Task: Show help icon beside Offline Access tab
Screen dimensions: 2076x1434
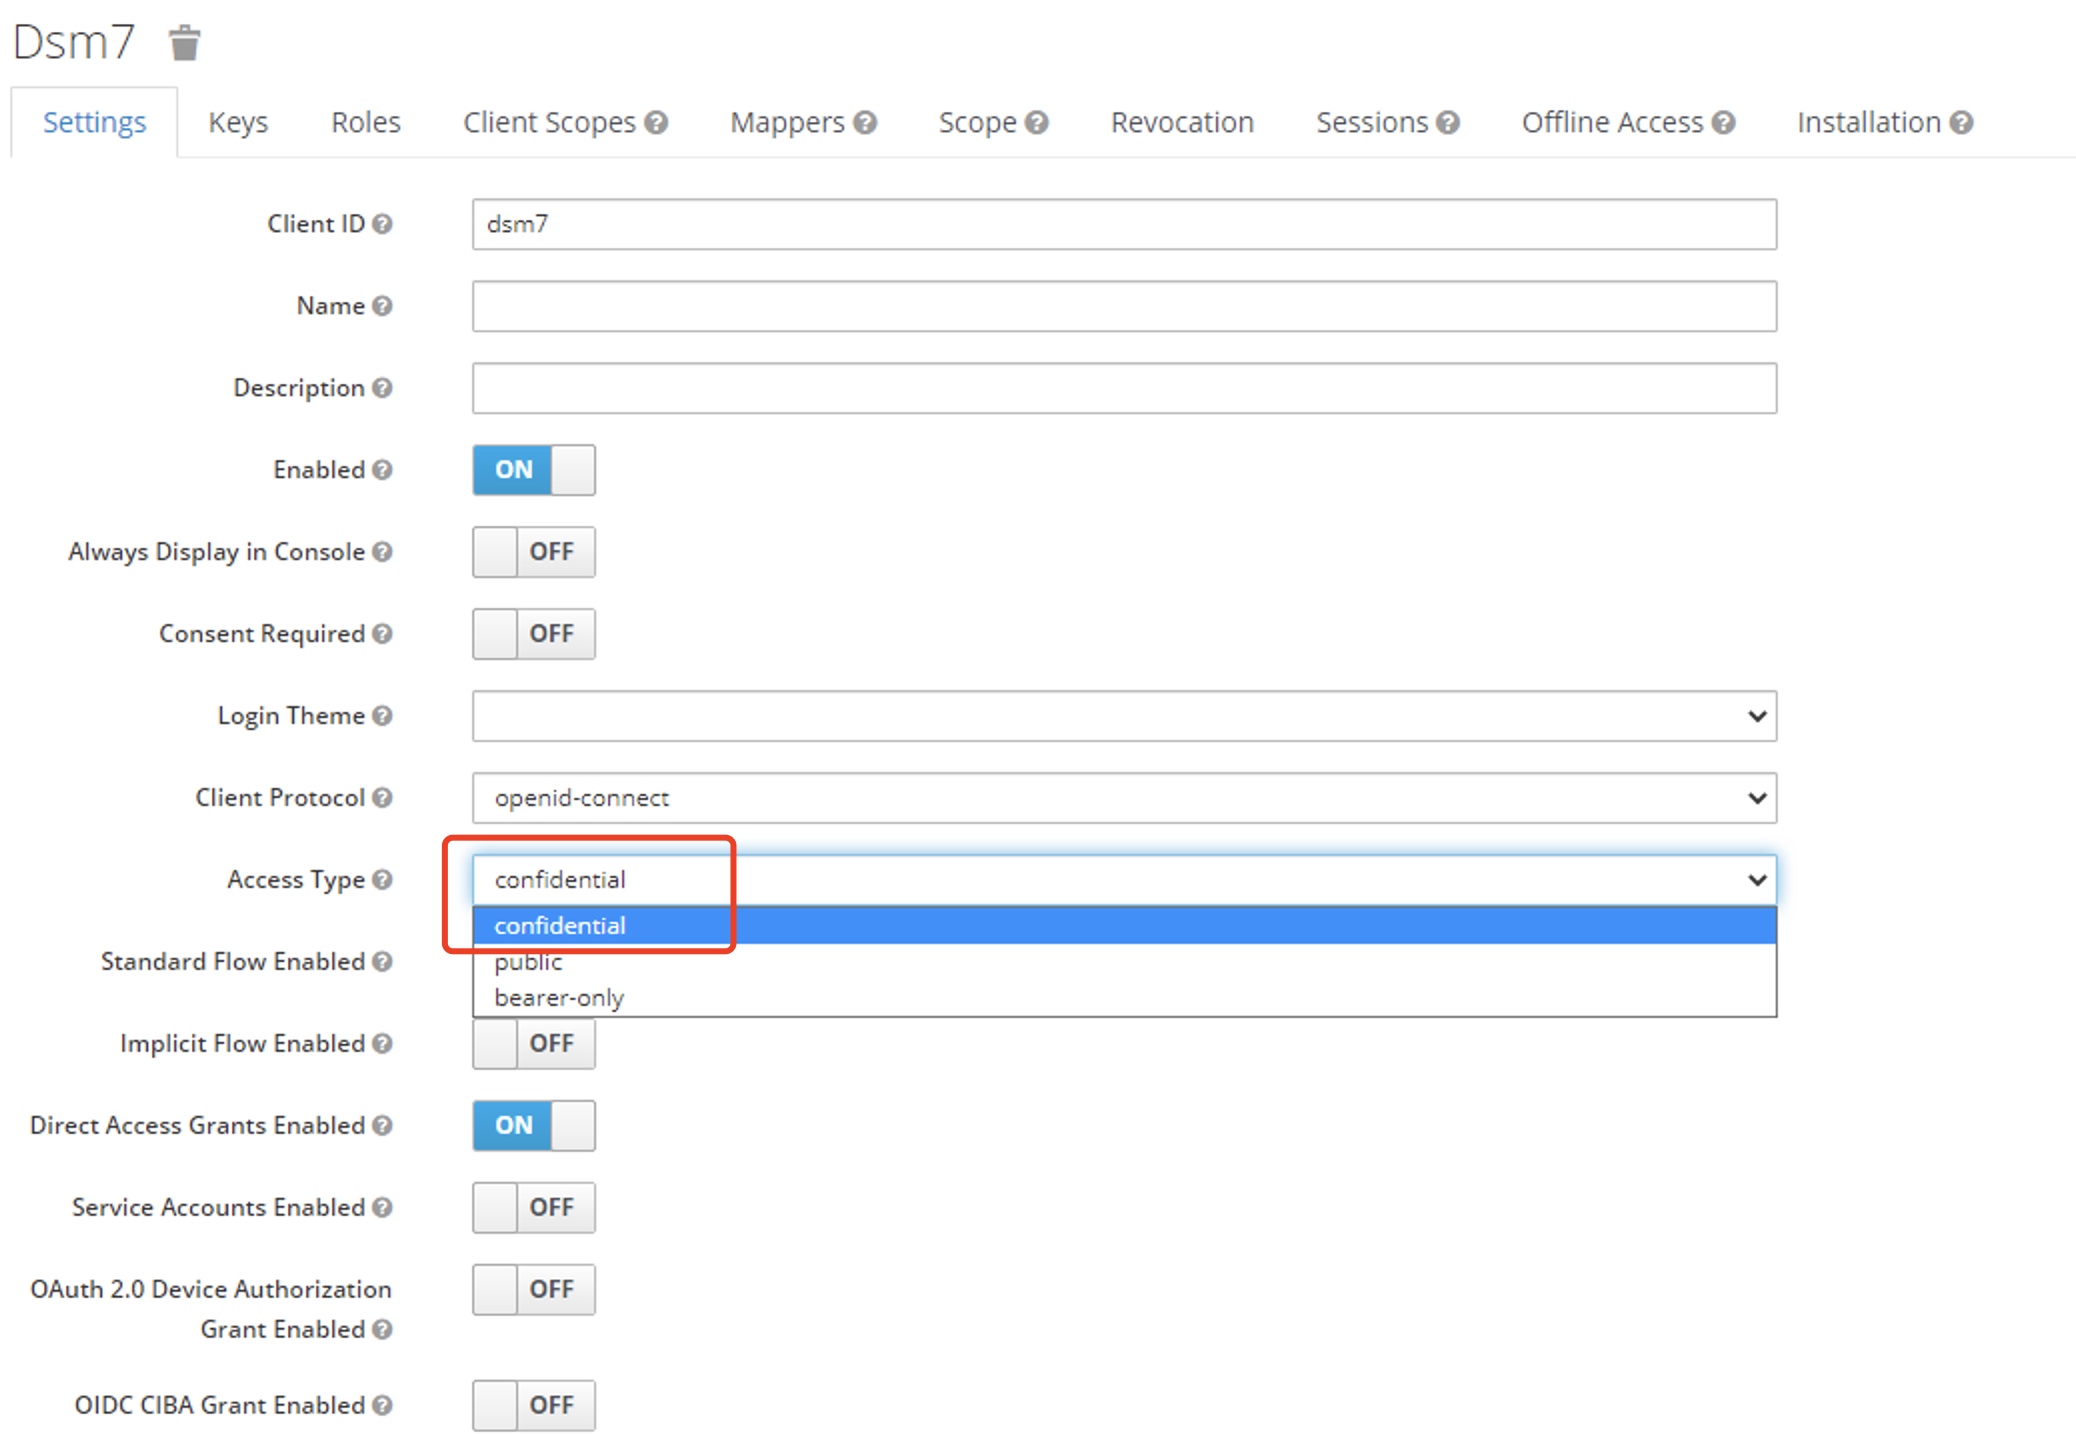Action: (x=1723, y=123)
